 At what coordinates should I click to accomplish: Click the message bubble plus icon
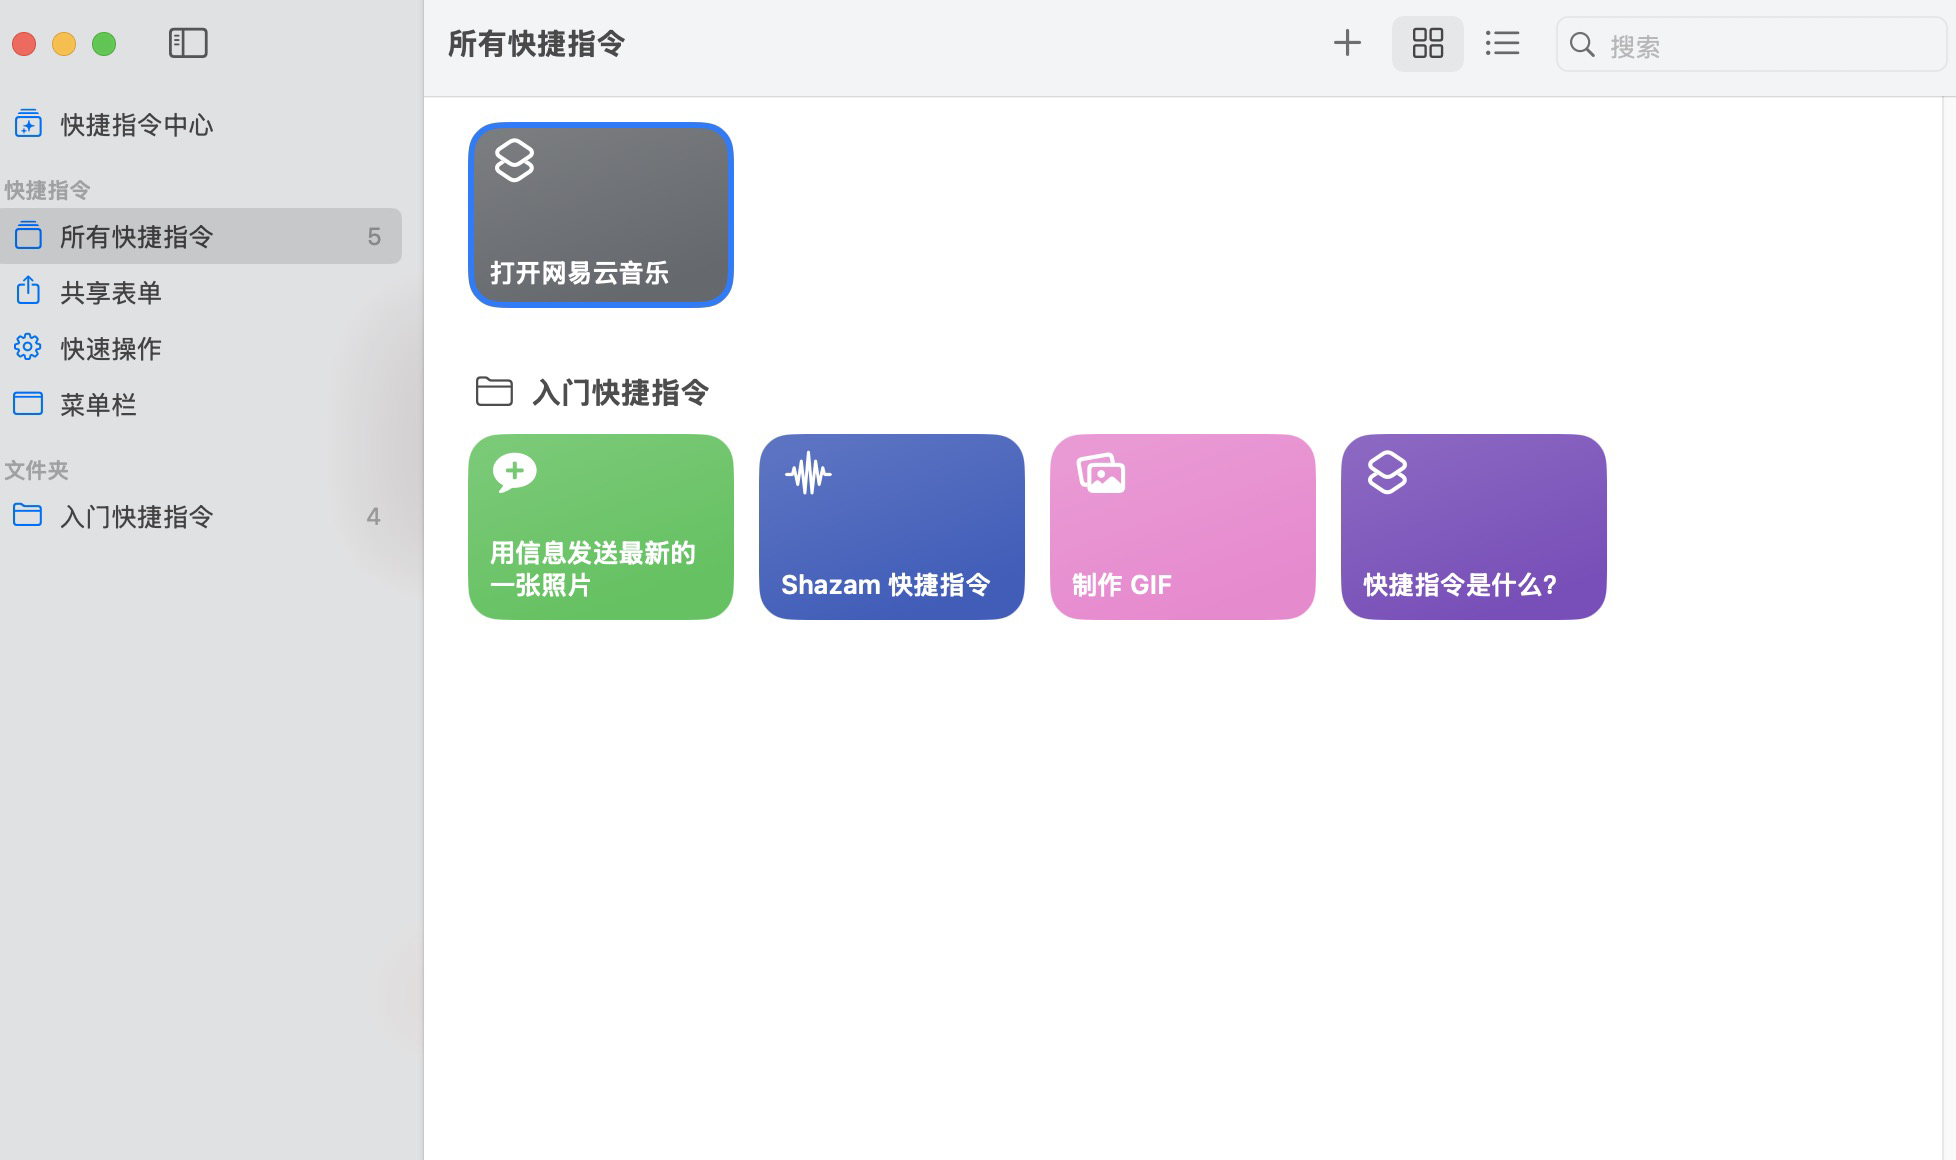click(x=514, y=472)
